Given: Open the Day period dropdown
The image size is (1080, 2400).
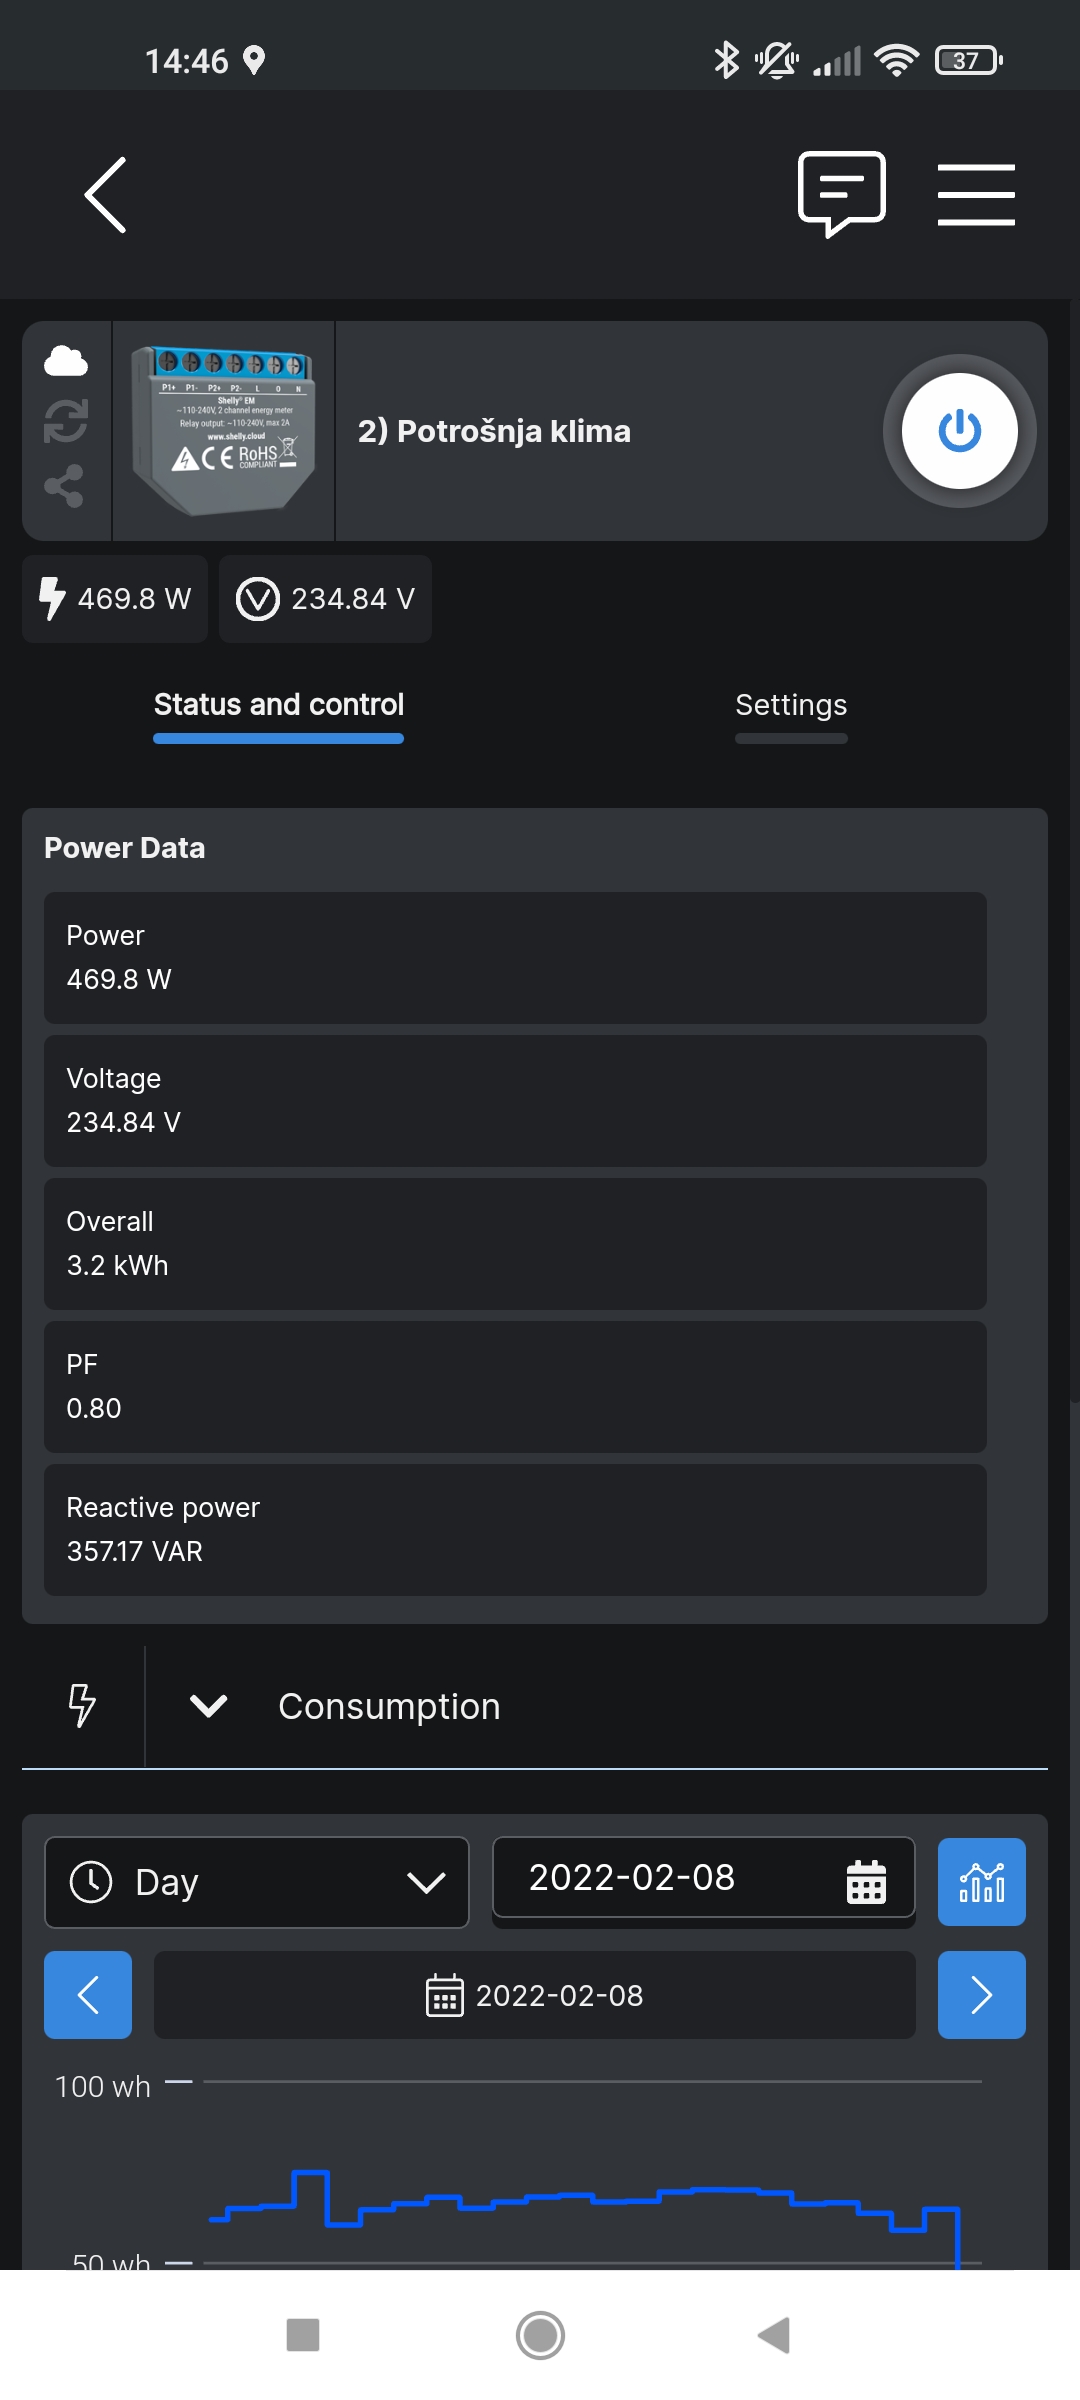Looking at the screenshot, I should [x=257, y=1882].
